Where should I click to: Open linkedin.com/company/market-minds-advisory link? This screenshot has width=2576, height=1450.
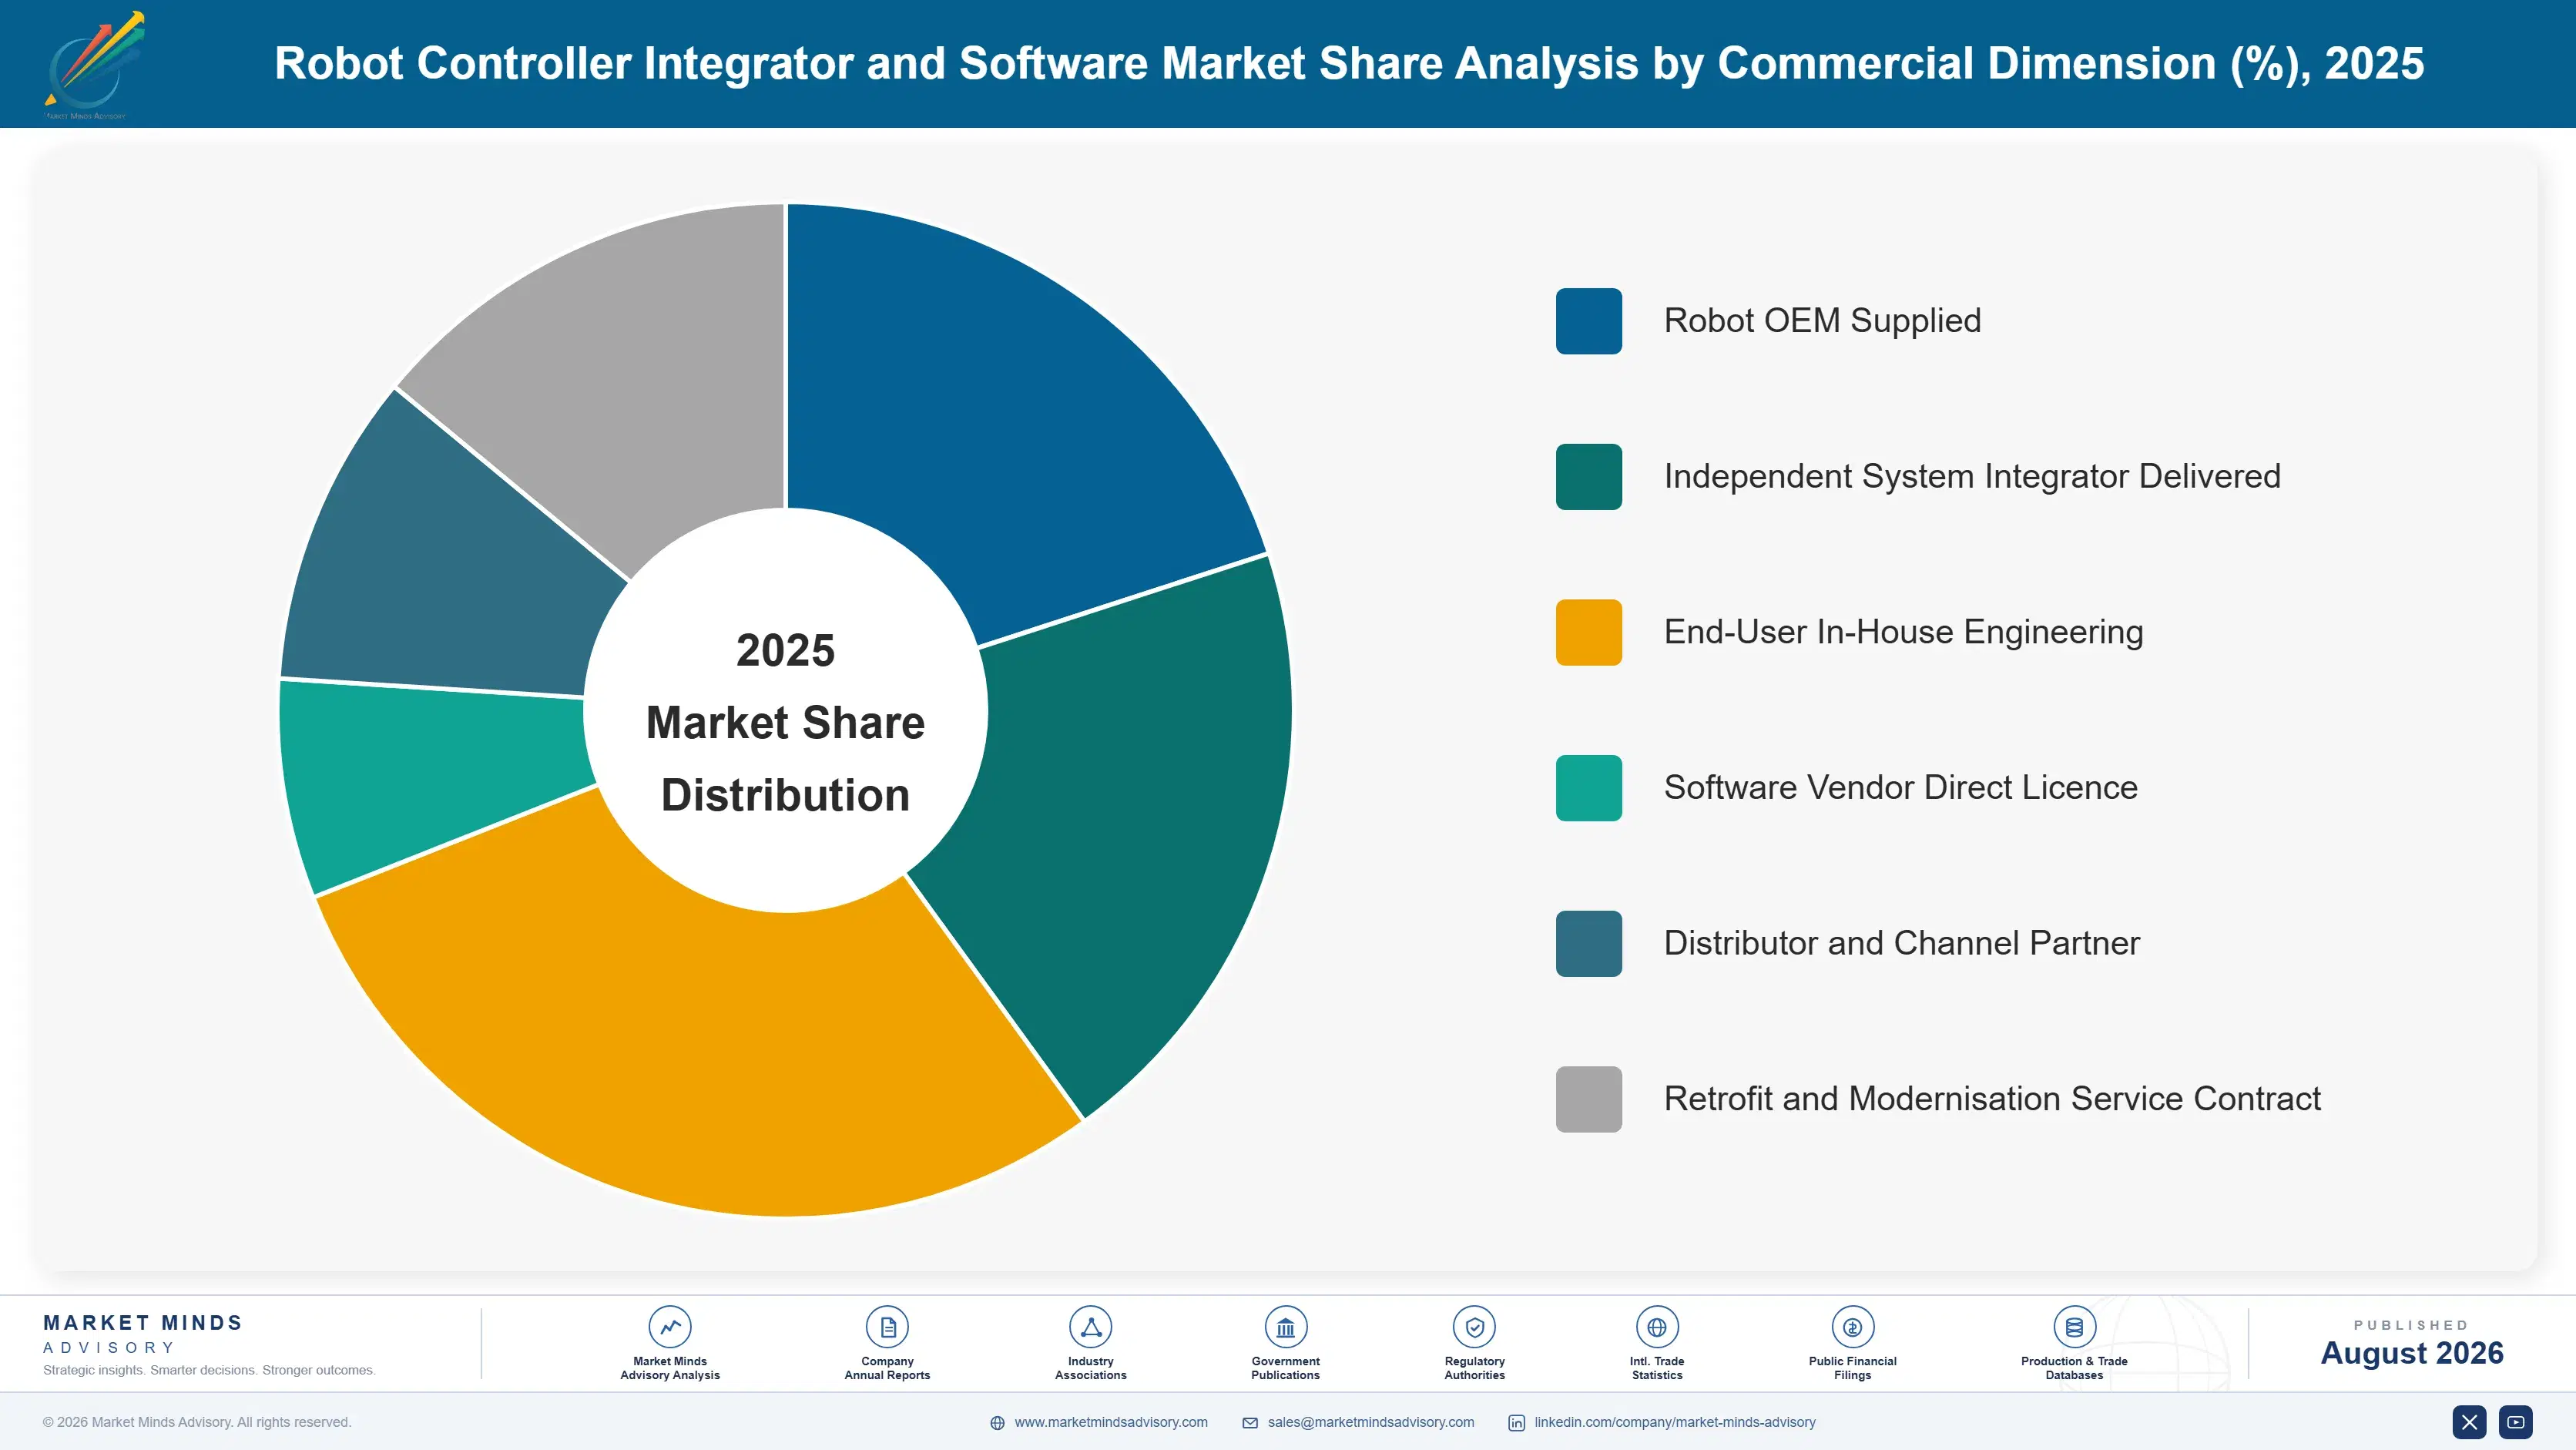point(1675,1422)
